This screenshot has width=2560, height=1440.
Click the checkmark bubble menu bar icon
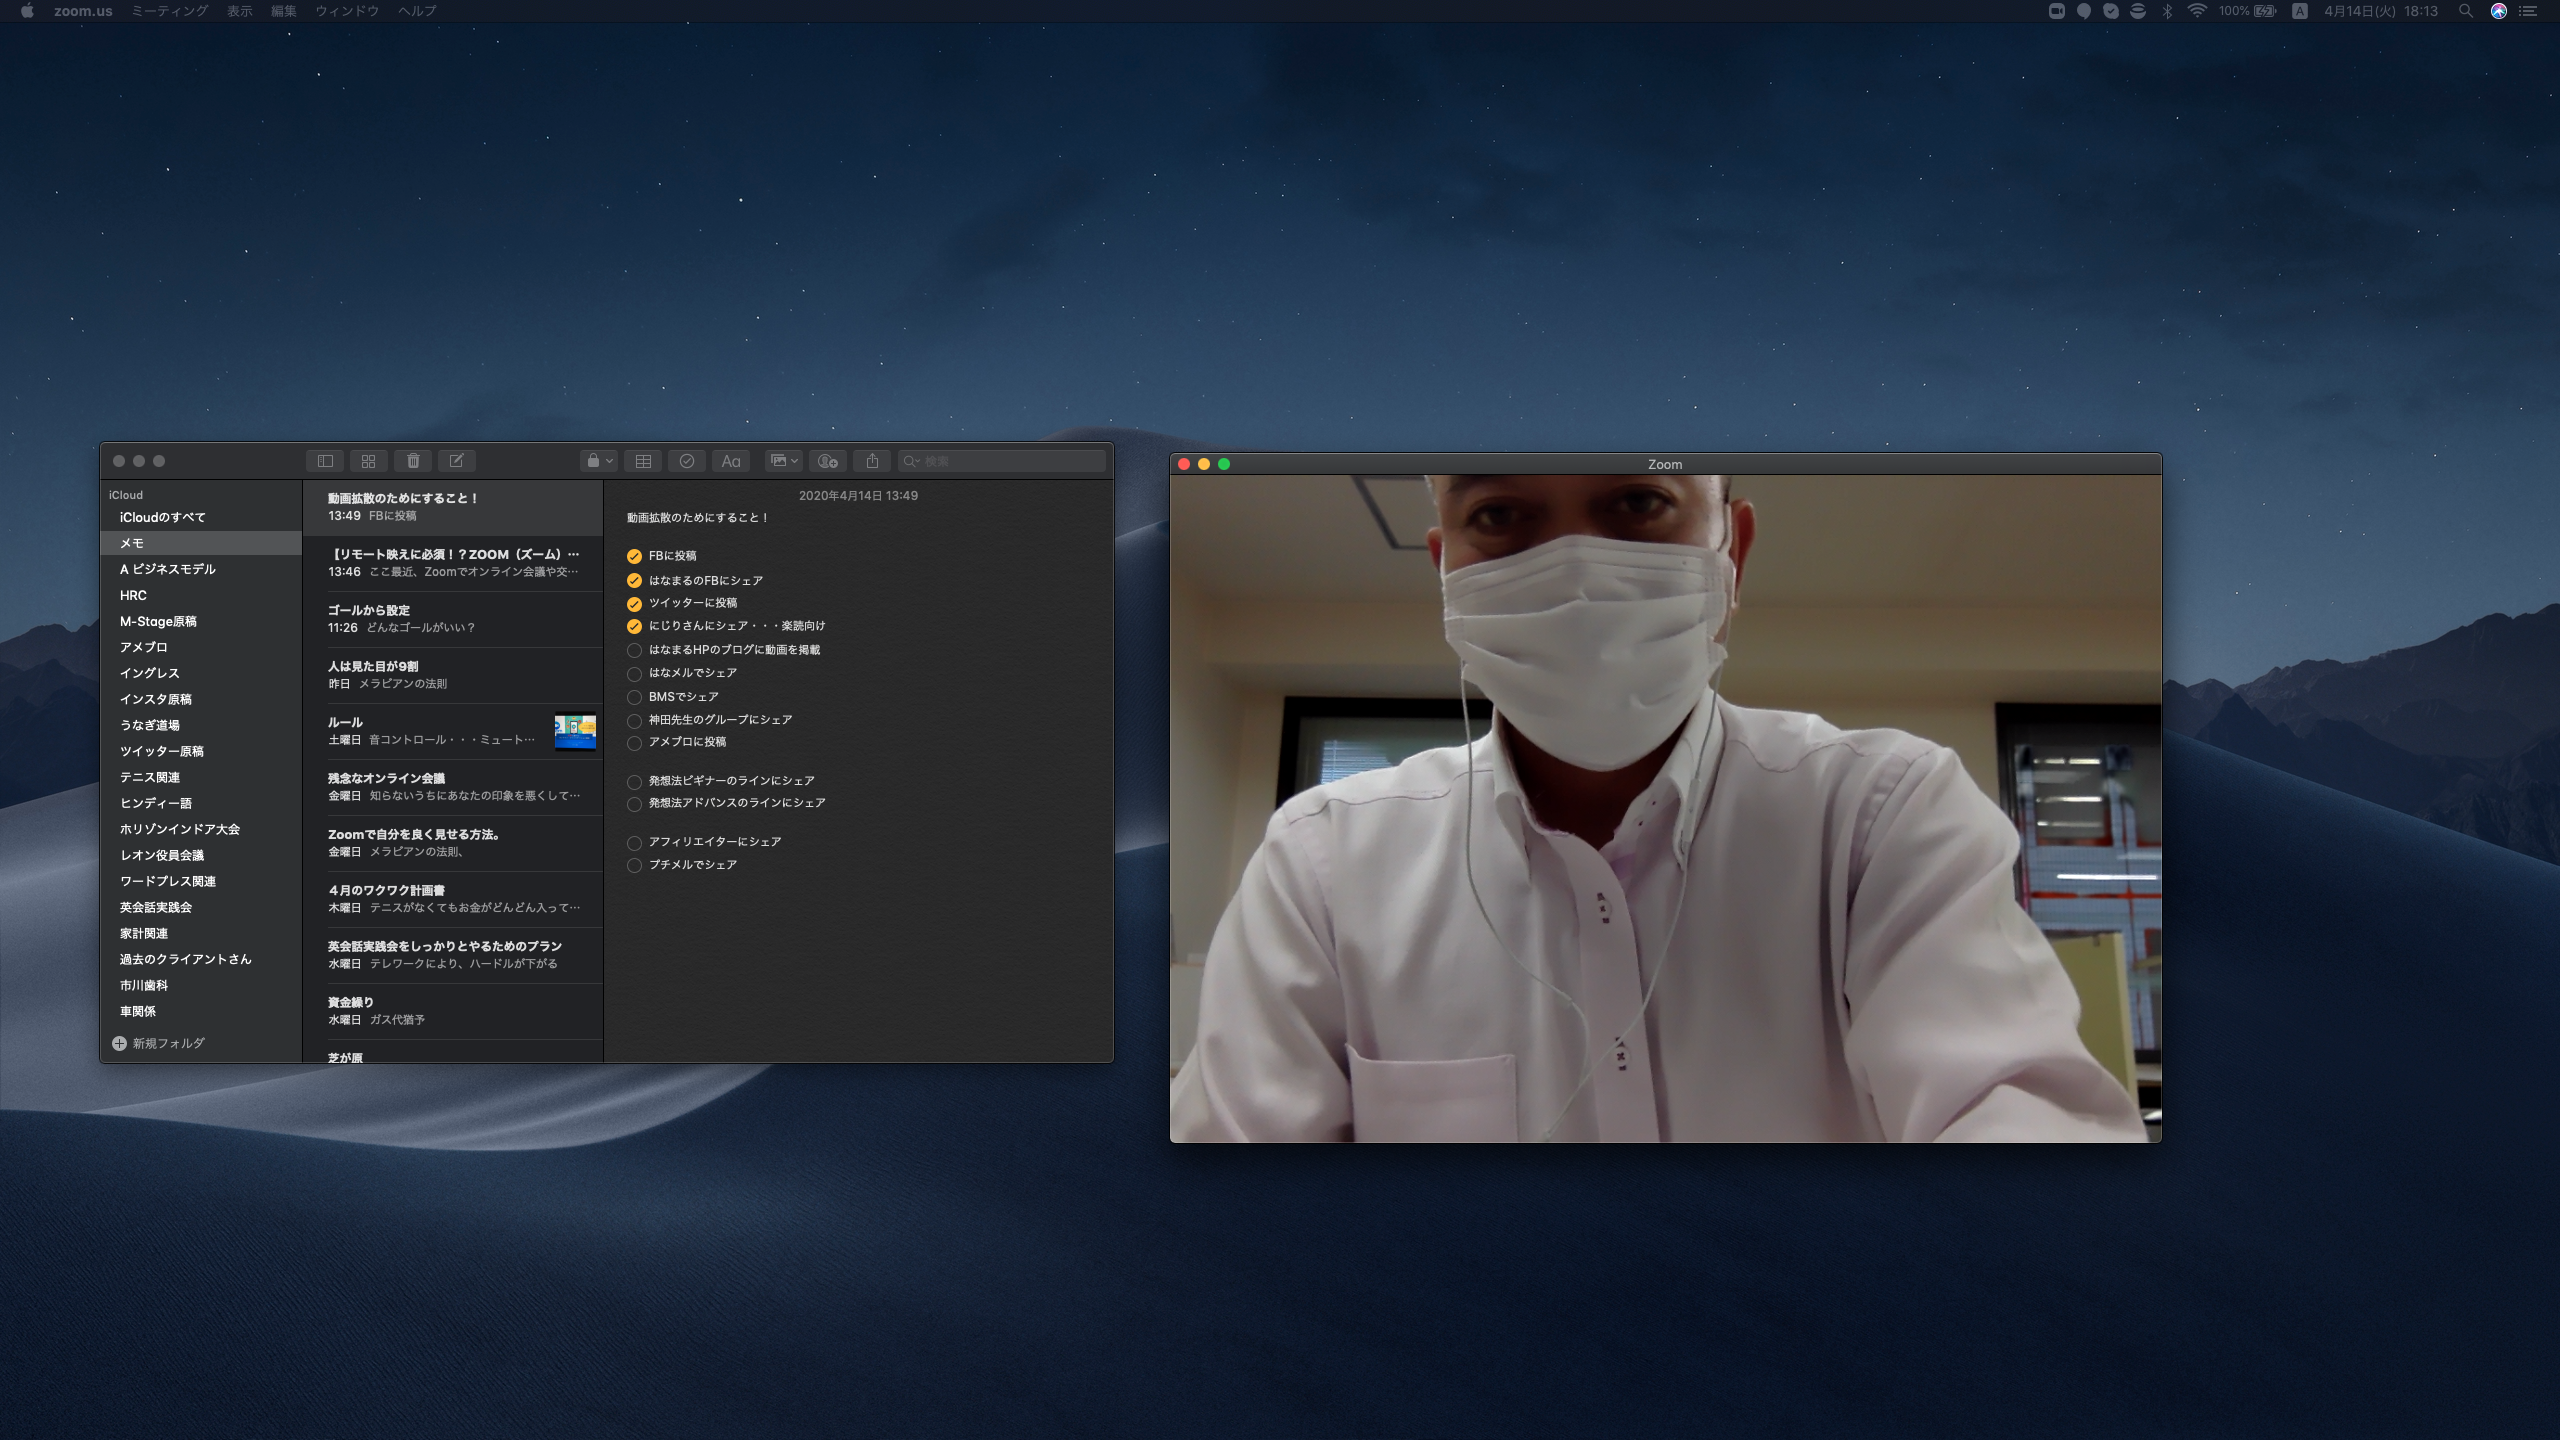click(2111, 11)
